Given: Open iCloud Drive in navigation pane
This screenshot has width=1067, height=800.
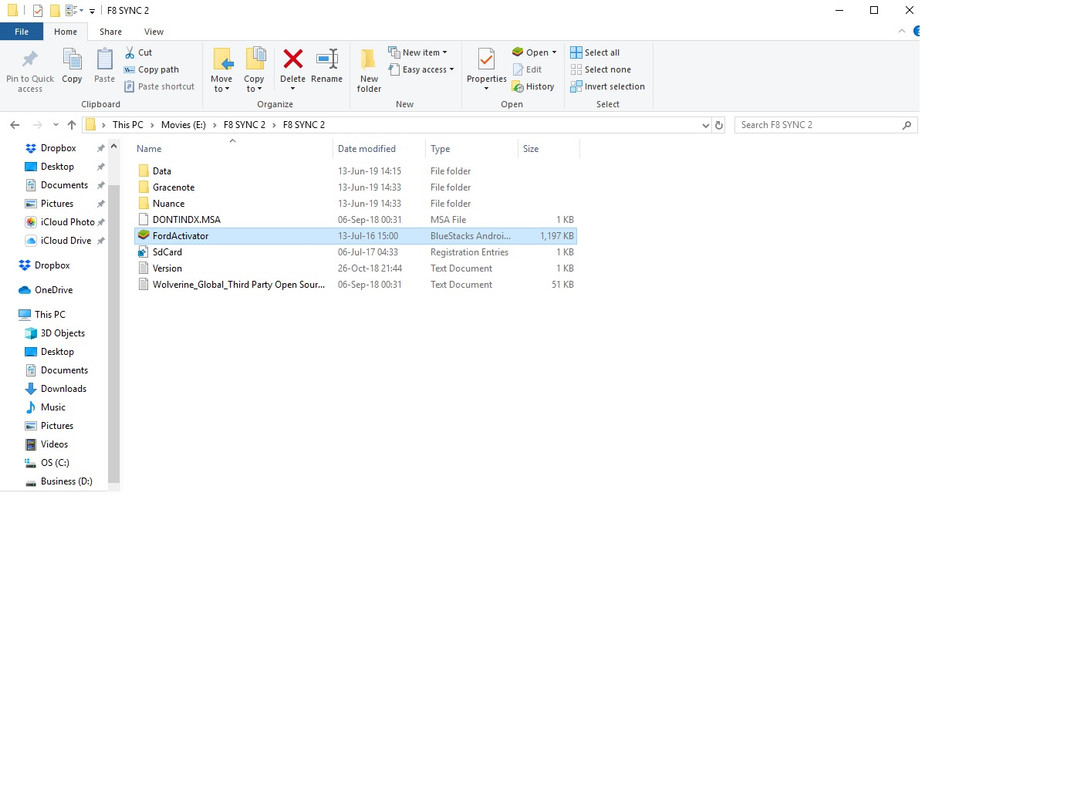Looking at the screenshot, I should point(65,240).
